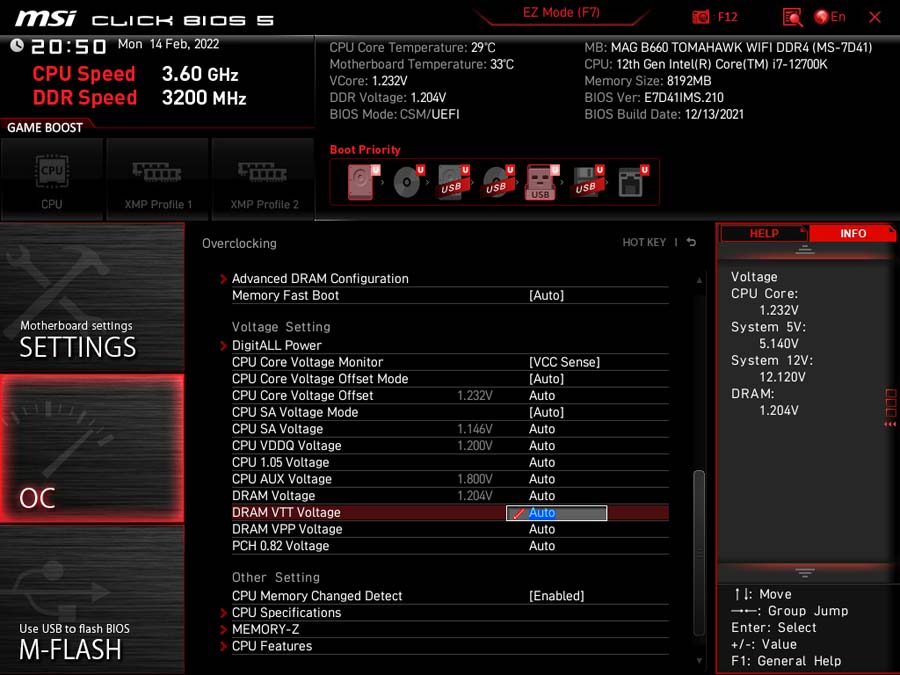Open the SETTINGS motherboard settings section
900x675 pixels.
coord(92,297)
